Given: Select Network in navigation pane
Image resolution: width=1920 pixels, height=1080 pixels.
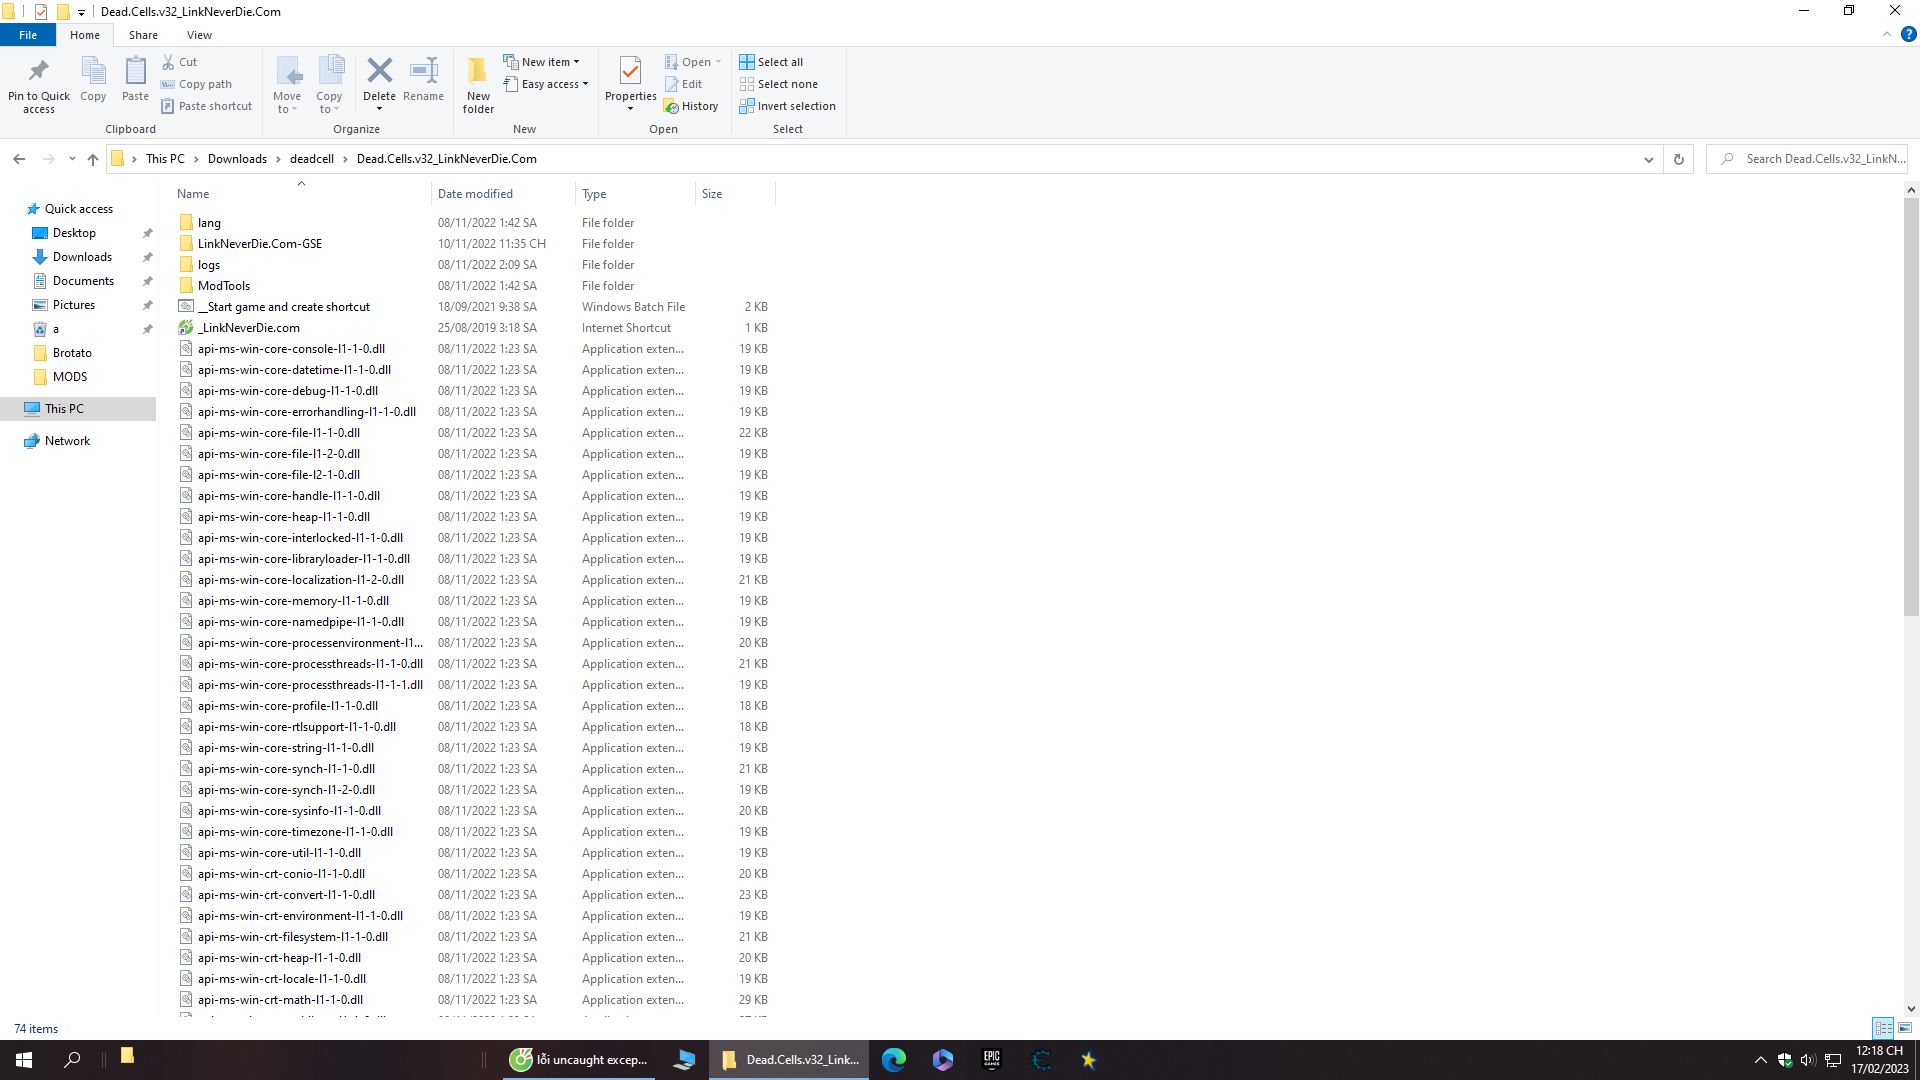Looking at the screenshot, I should pyautogui.click(x=67, y=441).
